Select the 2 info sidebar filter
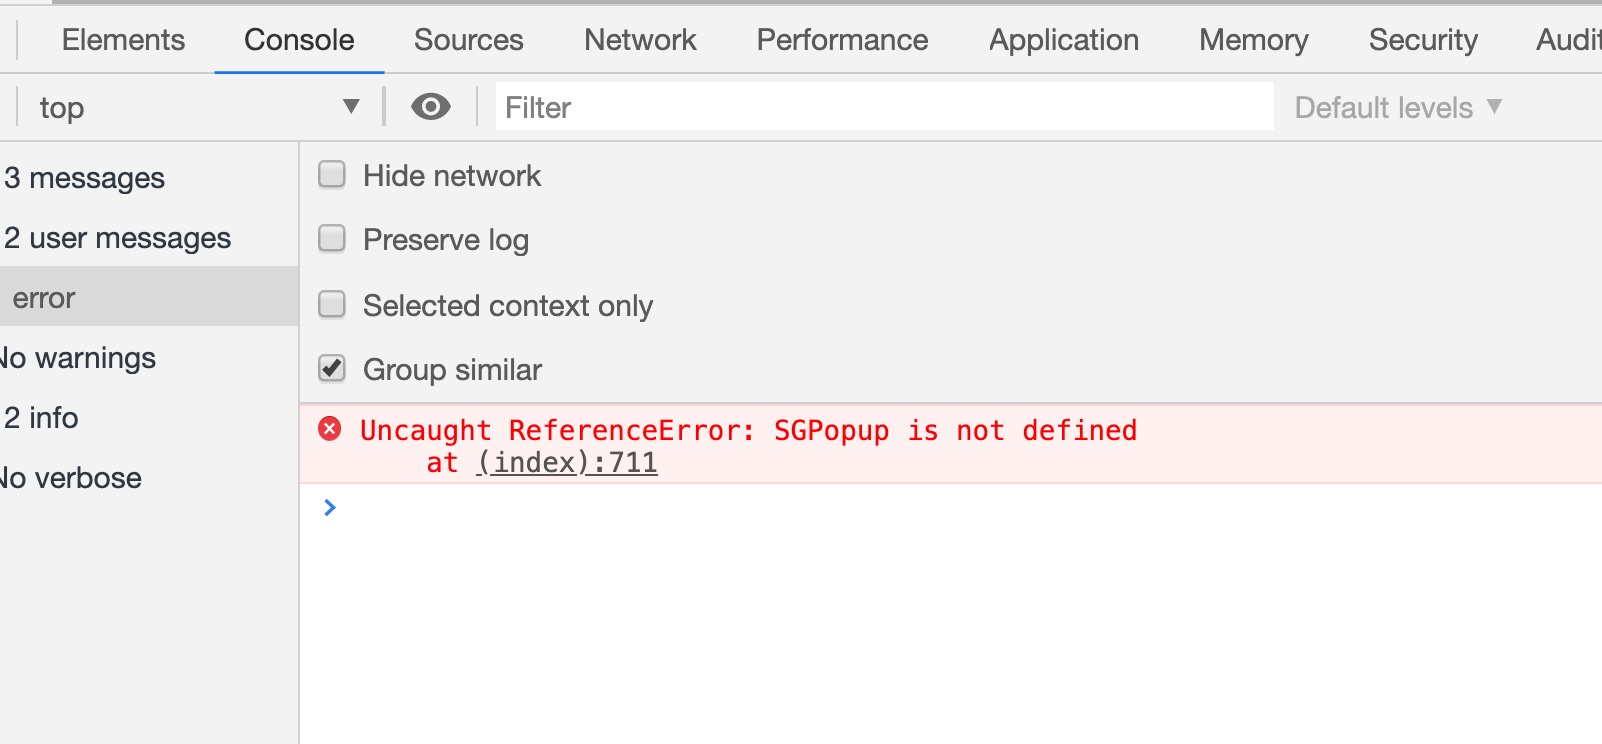 click(149, 418)
